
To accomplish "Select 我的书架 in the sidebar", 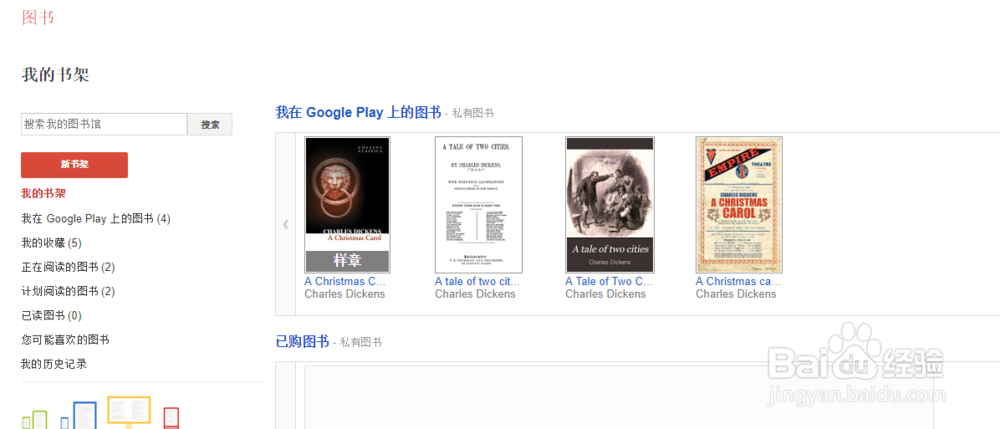I will [x=43, y=193].
